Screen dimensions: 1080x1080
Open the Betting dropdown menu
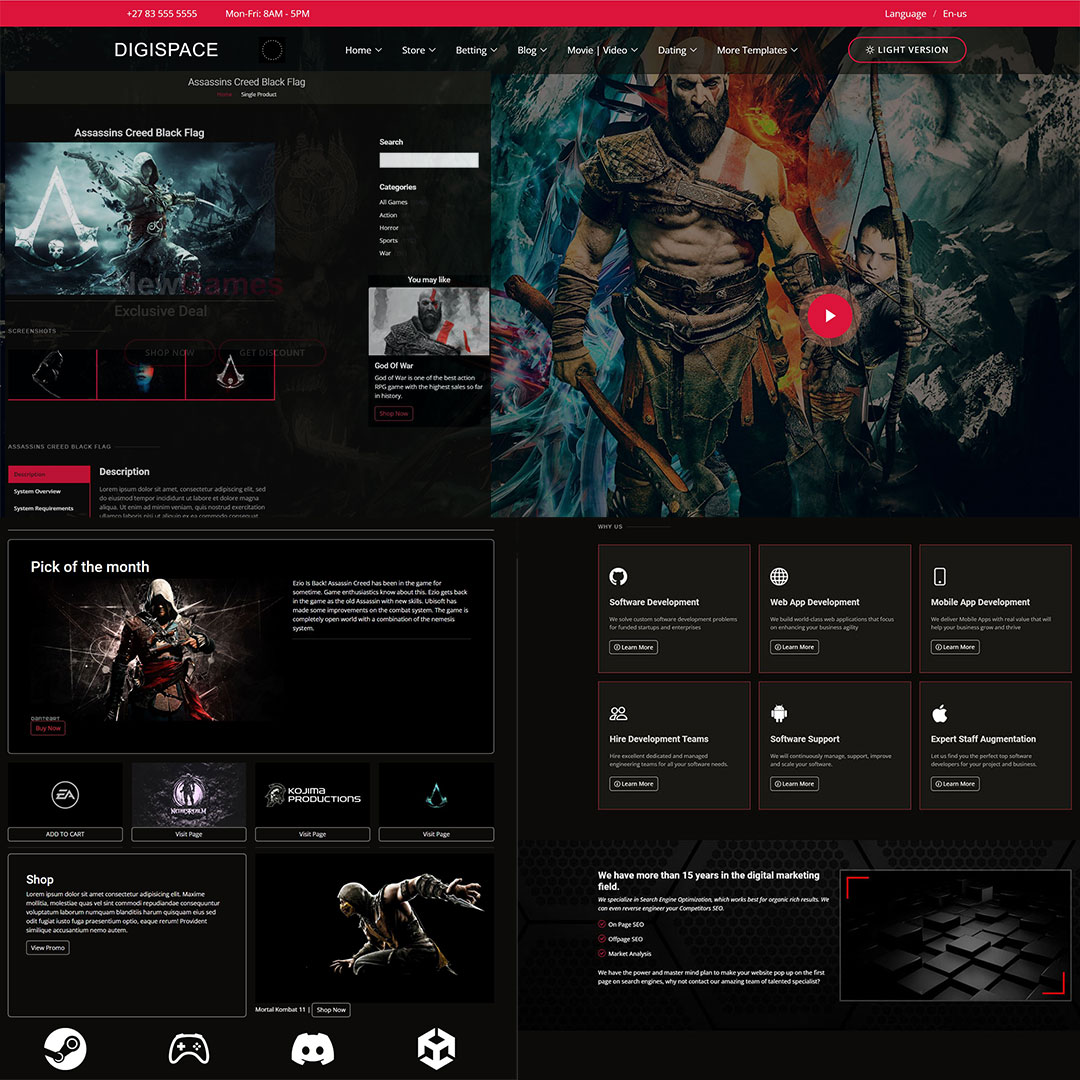pyautogui.click(x=476, y=50)
